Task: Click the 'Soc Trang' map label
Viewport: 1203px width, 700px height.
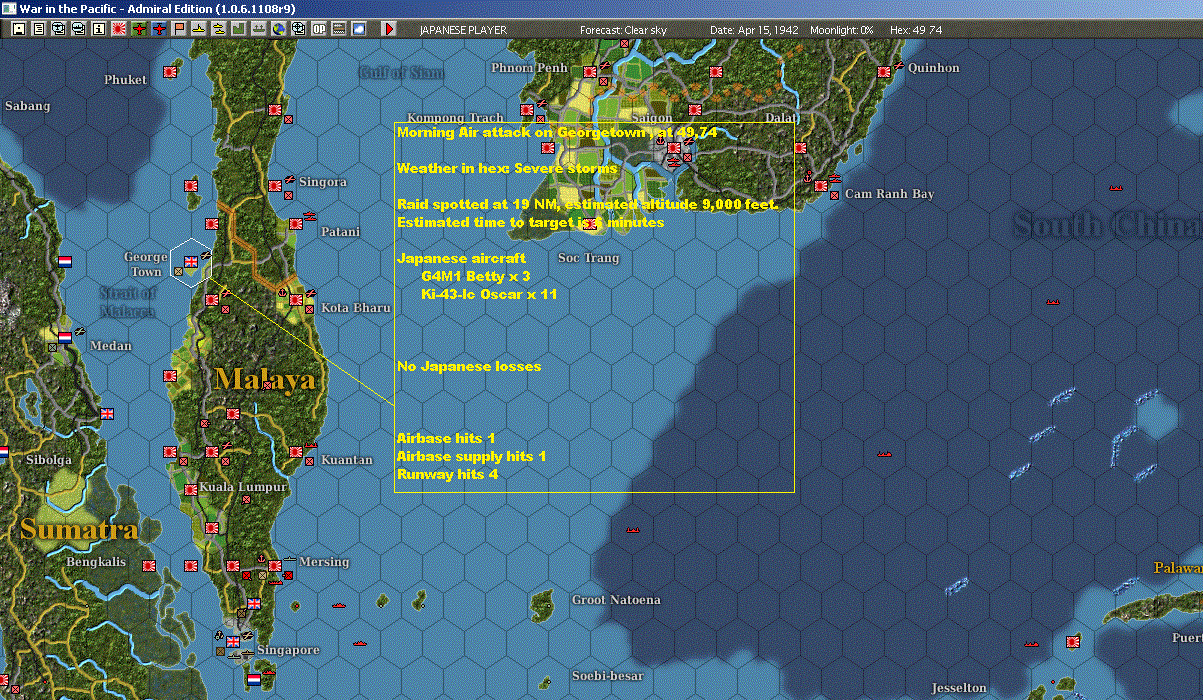Action: (x=588, y=258)
